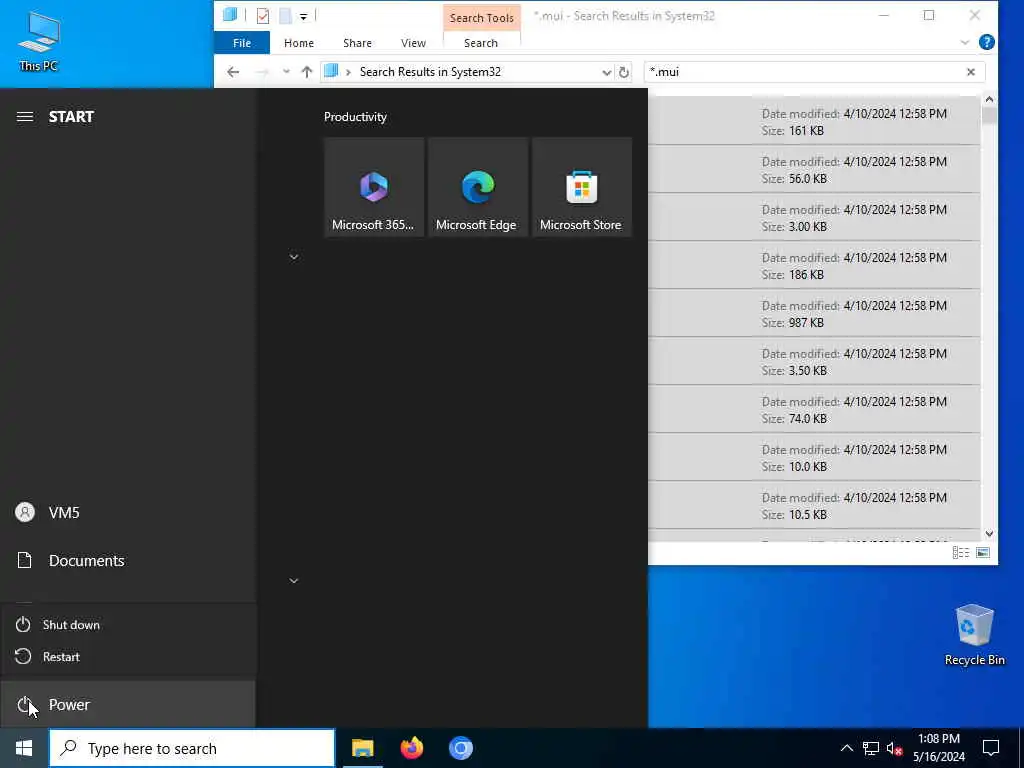Click the muted volume tray icon
Screen dimensions: 1024x768
click(894, 748)
